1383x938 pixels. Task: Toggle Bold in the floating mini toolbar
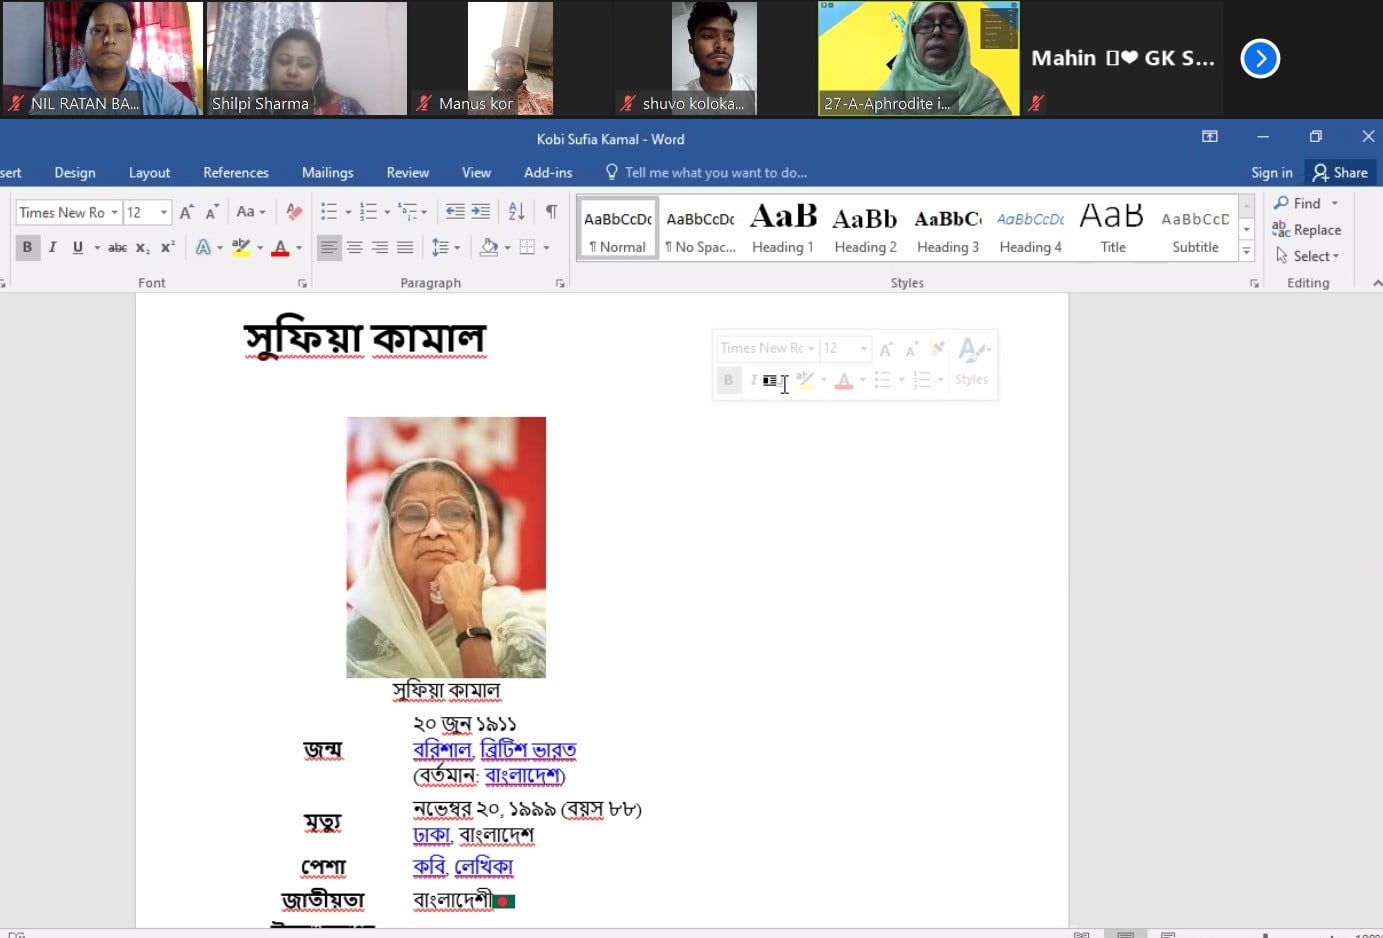point(728,380)
